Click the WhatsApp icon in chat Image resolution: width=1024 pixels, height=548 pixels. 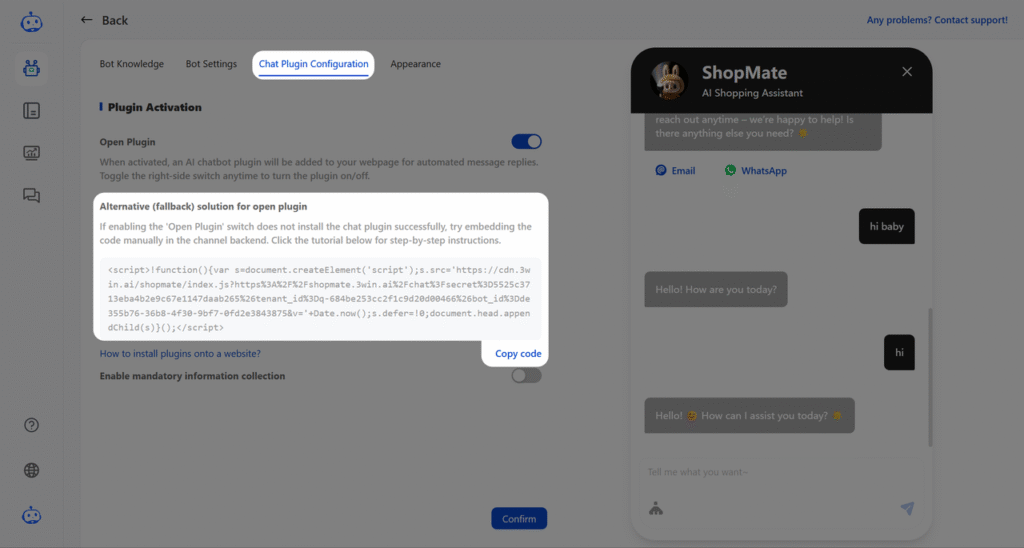click(730, 170)
